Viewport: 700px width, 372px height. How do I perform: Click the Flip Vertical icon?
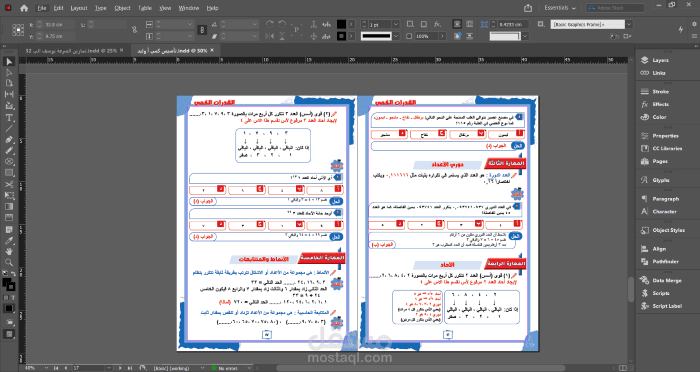point(282,36)
